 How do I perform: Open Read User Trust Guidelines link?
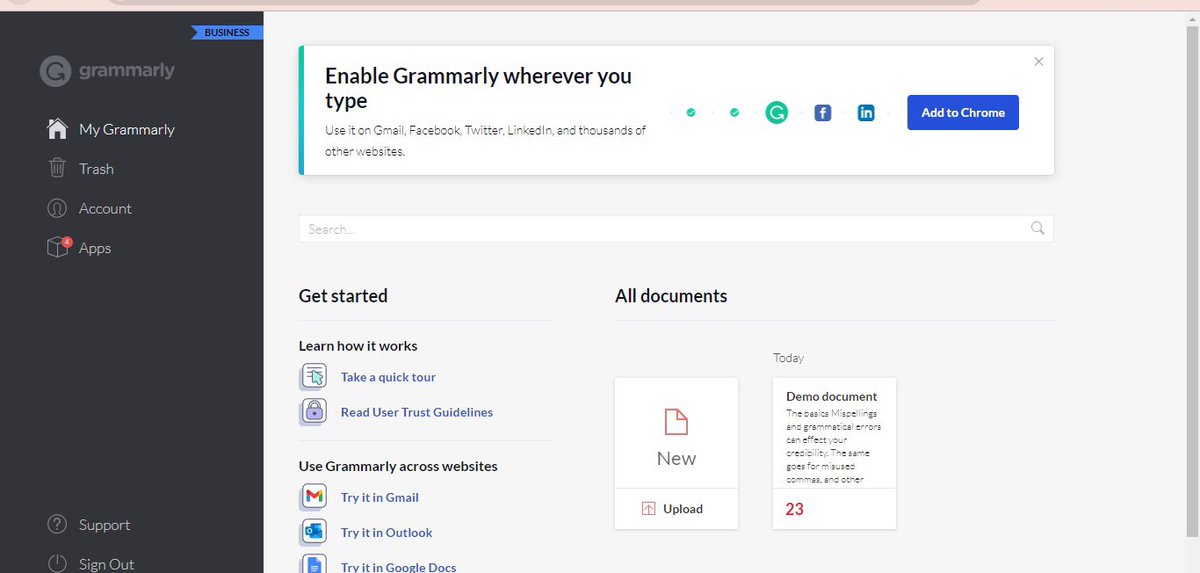coord(417,412)
